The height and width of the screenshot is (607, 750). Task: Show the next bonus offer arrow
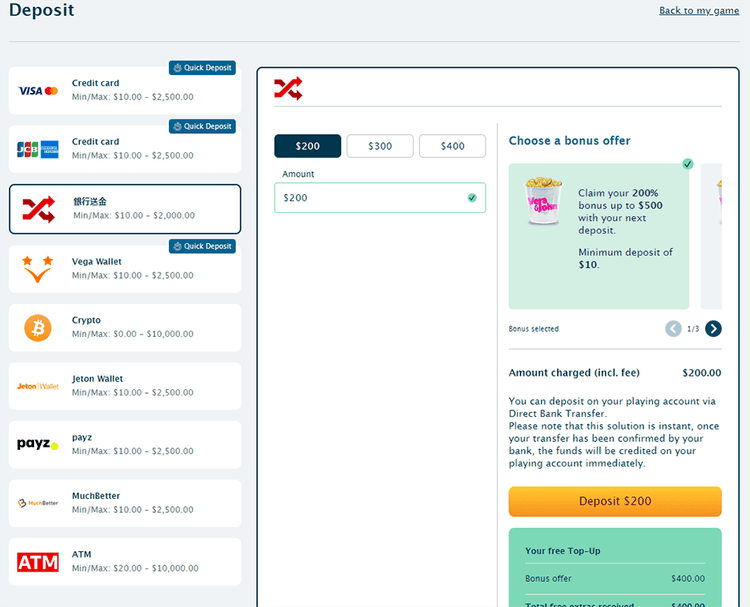pyautogui.click(x=713, y=329)
